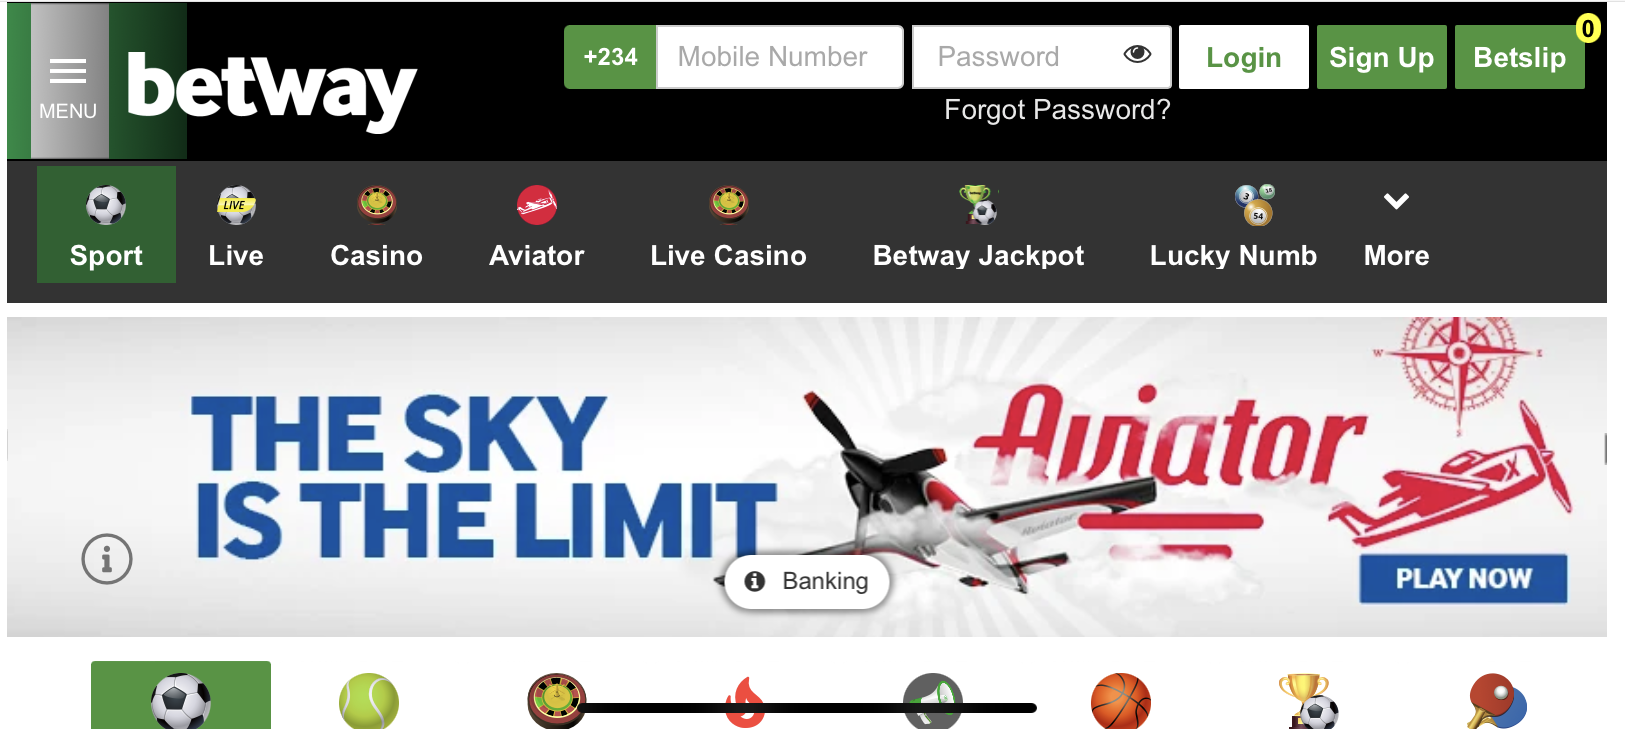1625x729 pixels.
Task: Click the Mobile Number input field
Action: click(780, 57)
